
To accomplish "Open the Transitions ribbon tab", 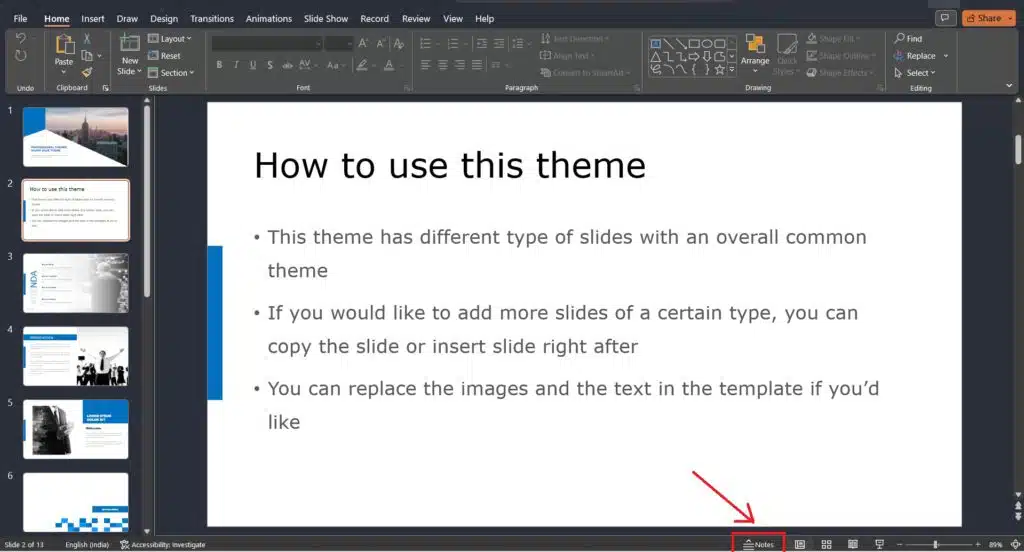I will coord(211,19).
